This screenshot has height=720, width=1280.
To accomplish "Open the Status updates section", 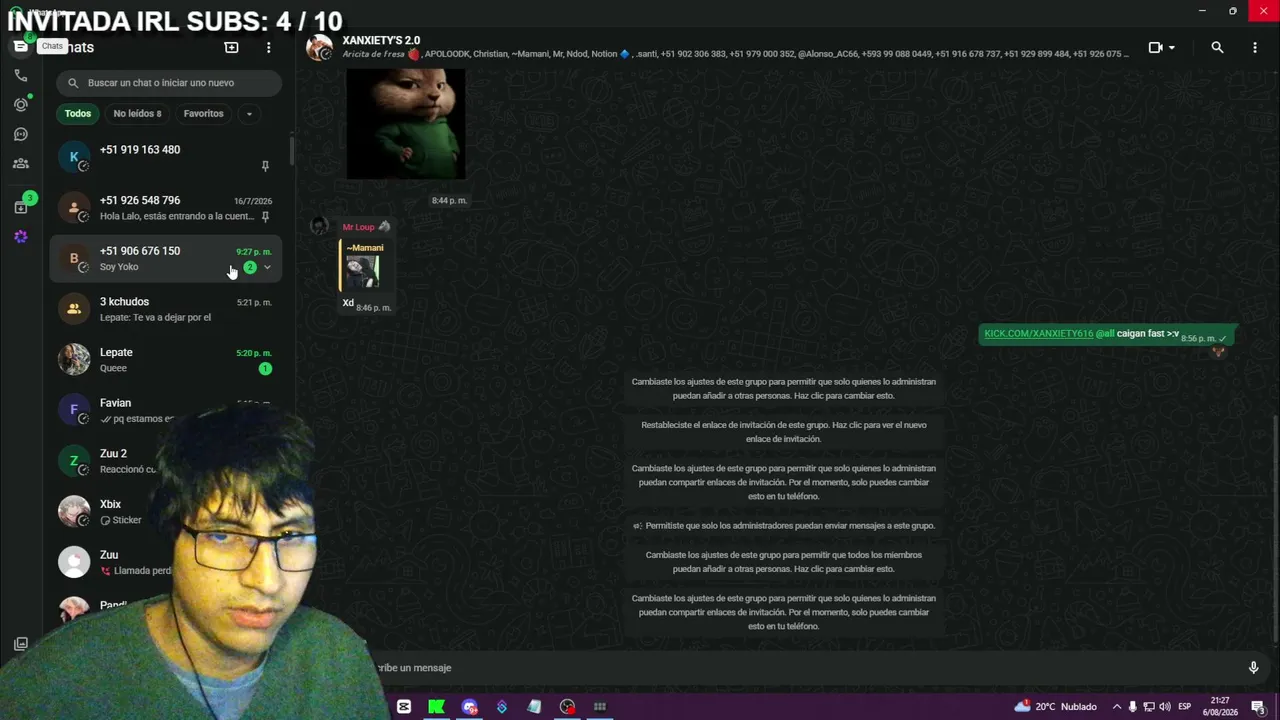I will pos(20,104).
